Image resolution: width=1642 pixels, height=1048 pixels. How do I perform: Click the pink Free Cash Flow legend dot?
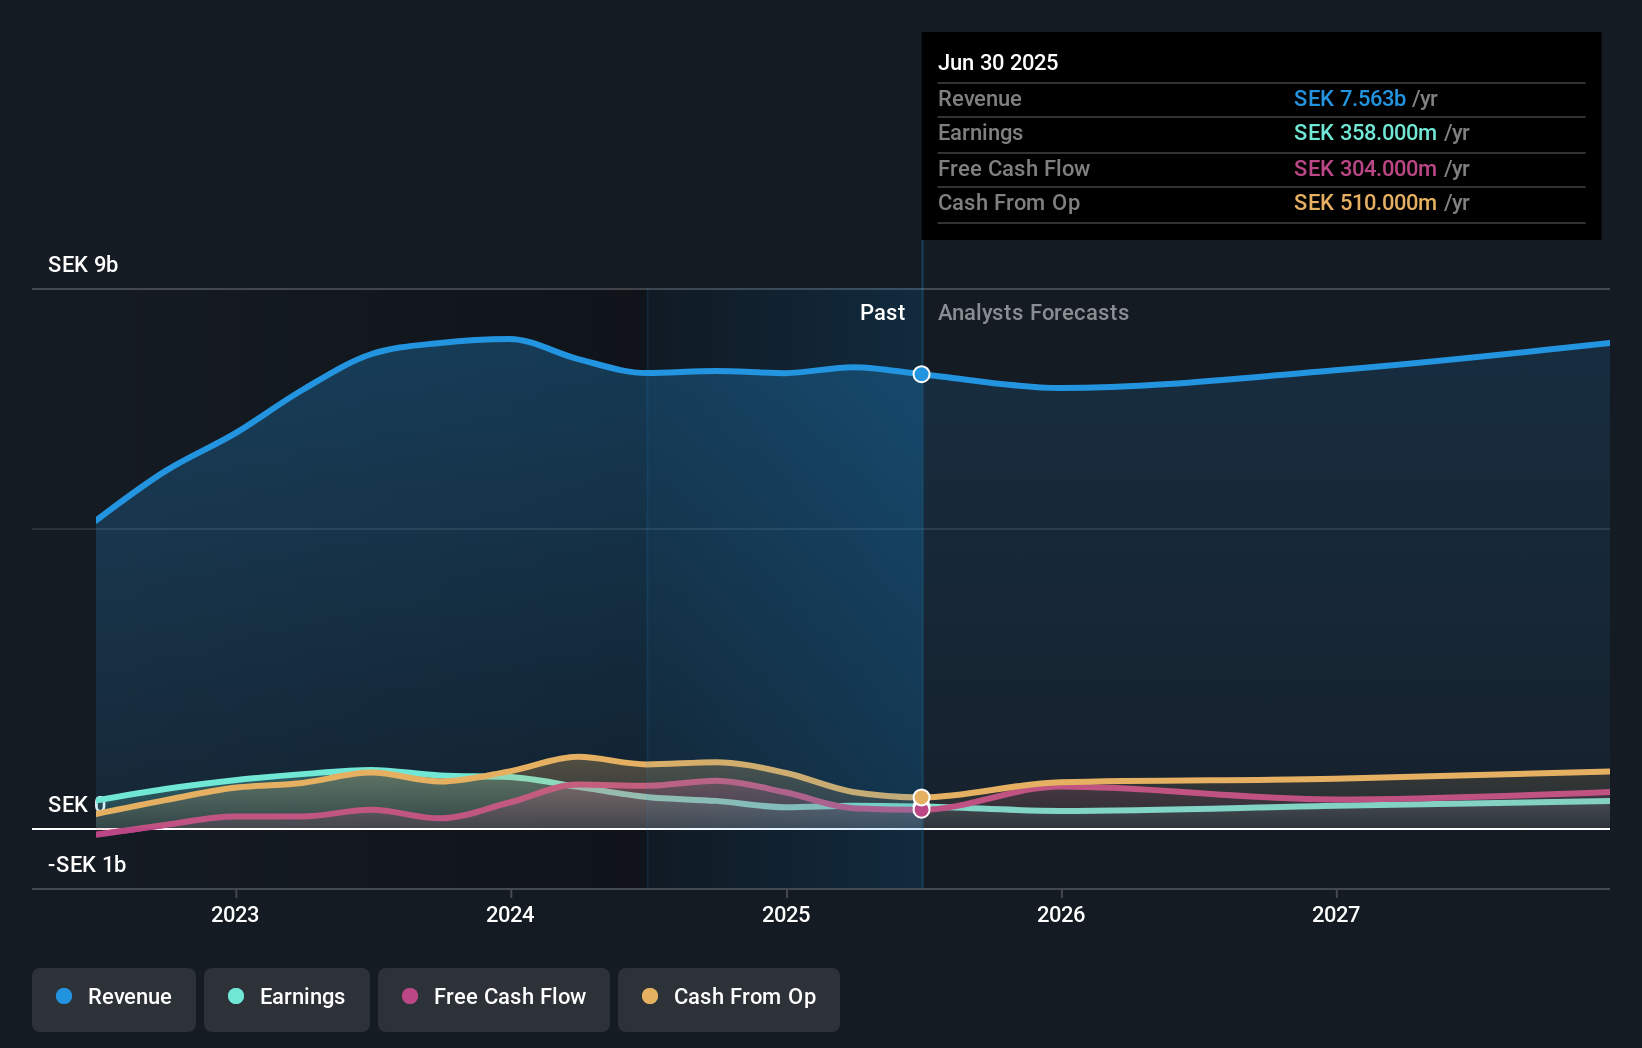[x=411, y=997]
